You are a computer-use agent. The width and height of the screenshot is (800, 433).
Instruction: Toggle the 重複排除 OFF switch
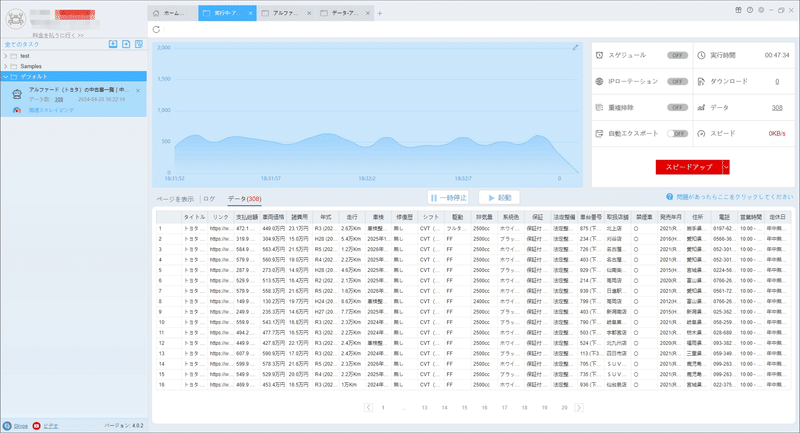click(678, 108)
